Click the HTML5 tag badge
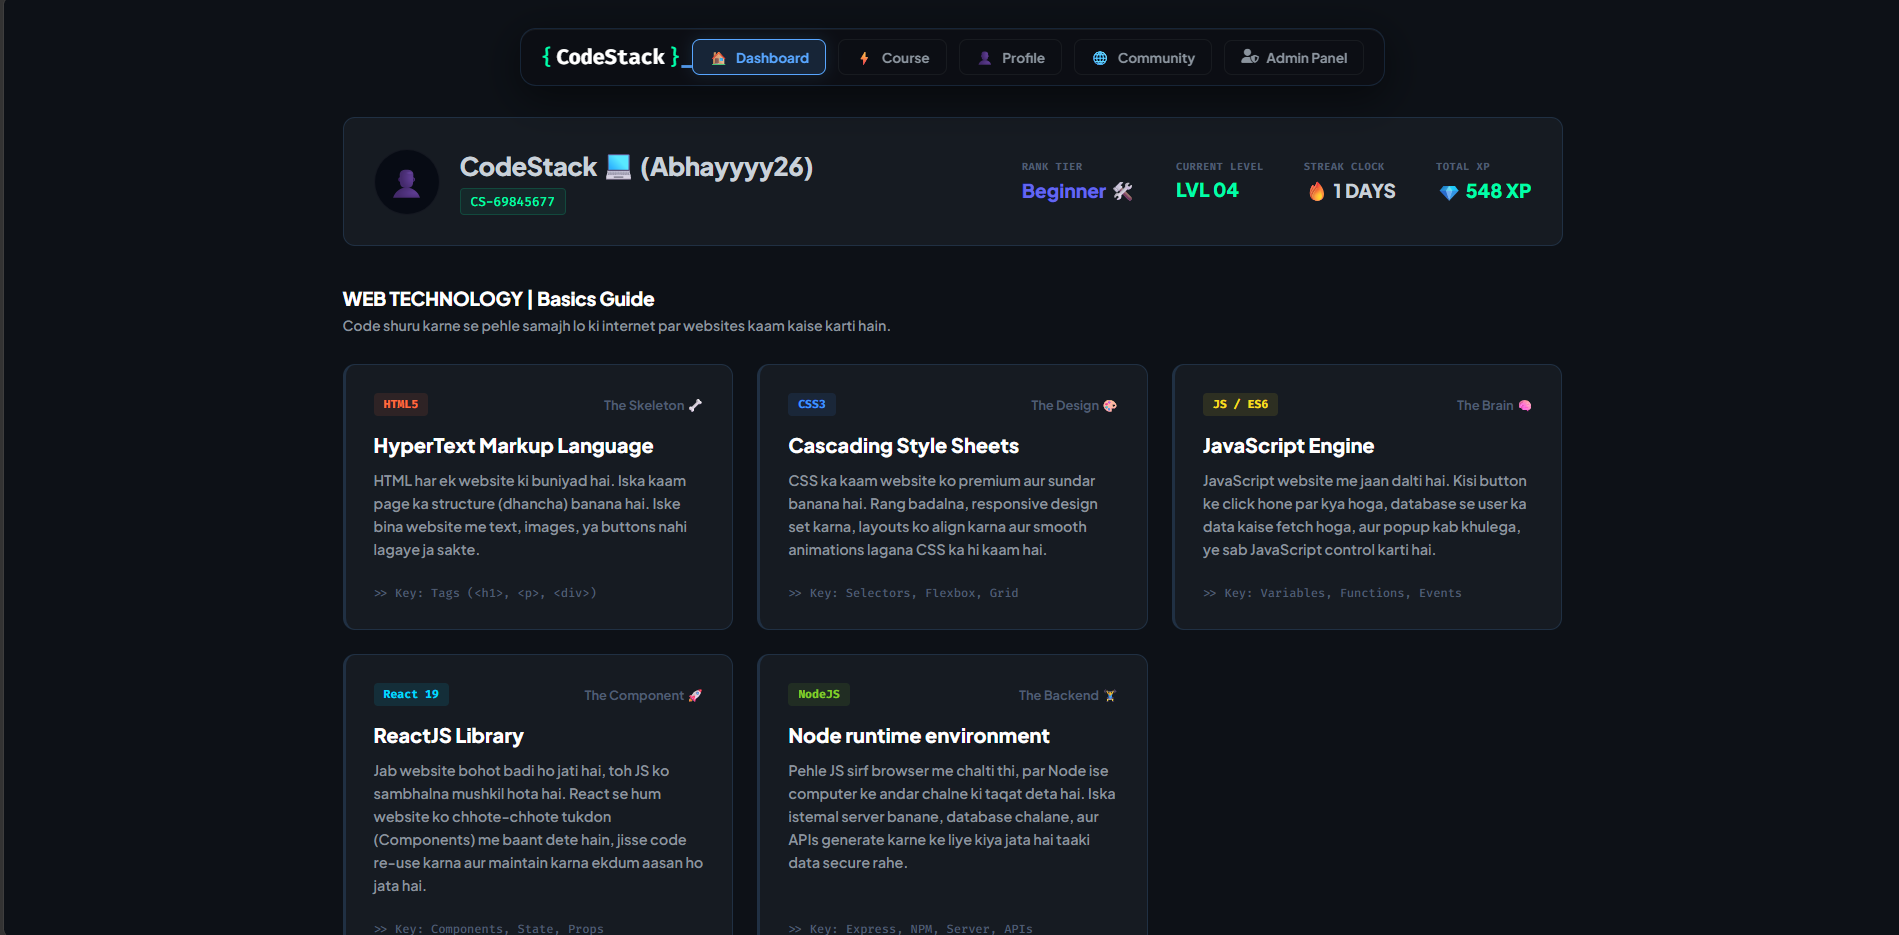The height and width of the screenshot is (935, 1899). [x=401, y=404]
